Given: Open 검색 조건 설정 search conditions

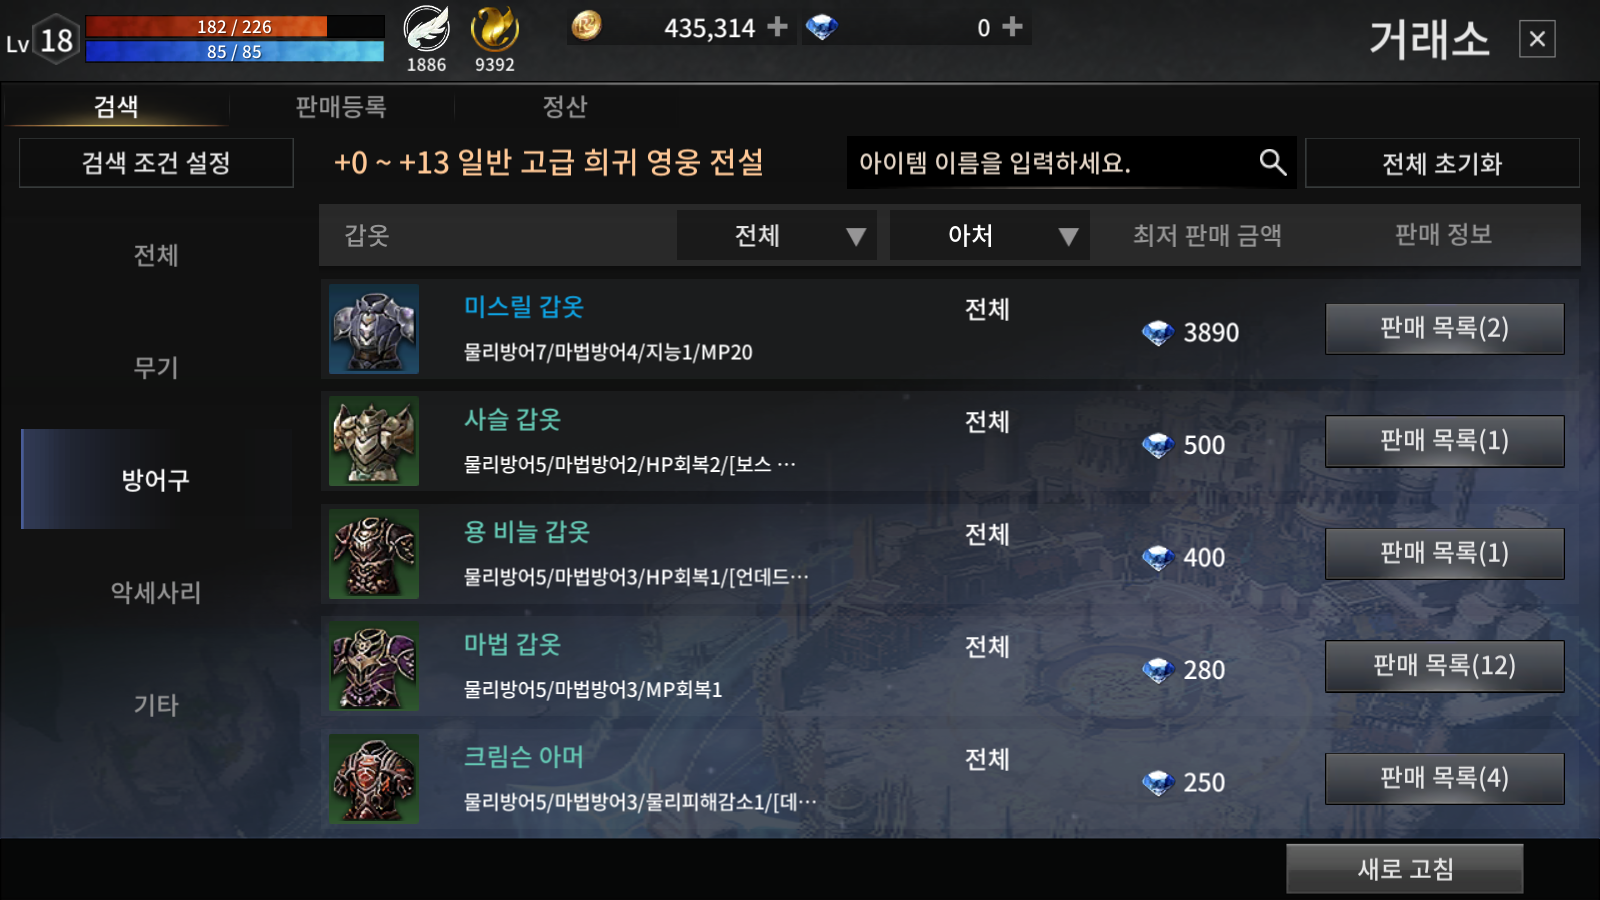Looking at the screenshot, I should click(156, 163).
